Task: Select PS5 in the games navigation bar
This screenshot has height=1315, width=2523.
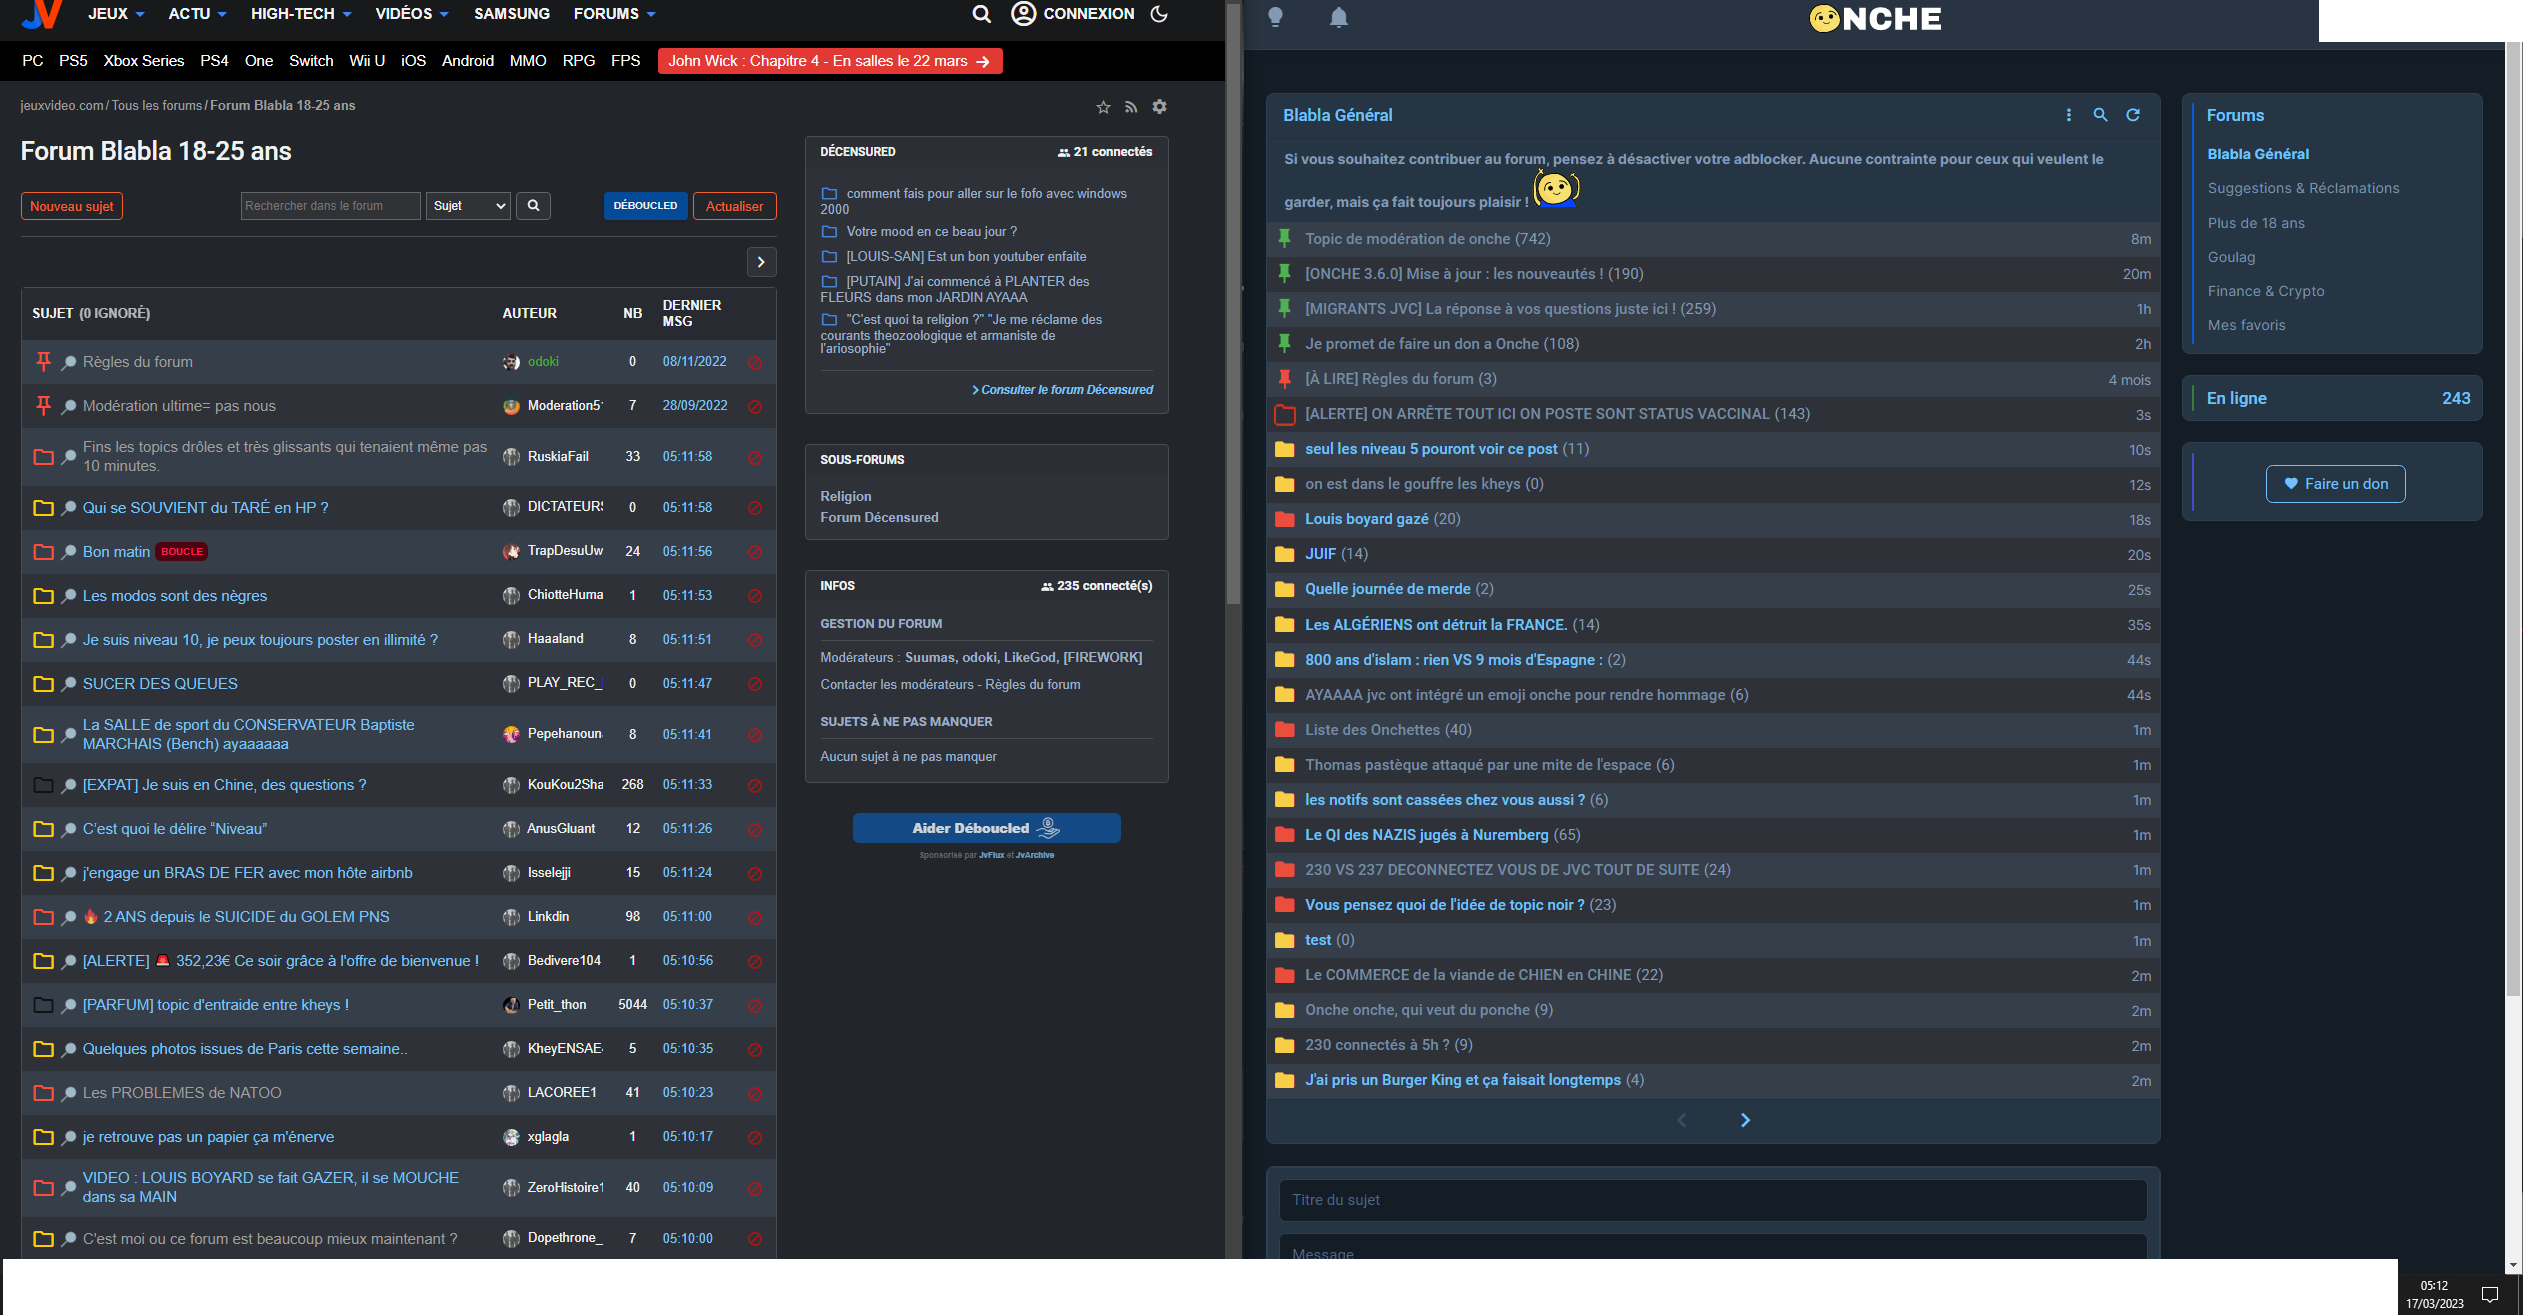Action: 73,61
